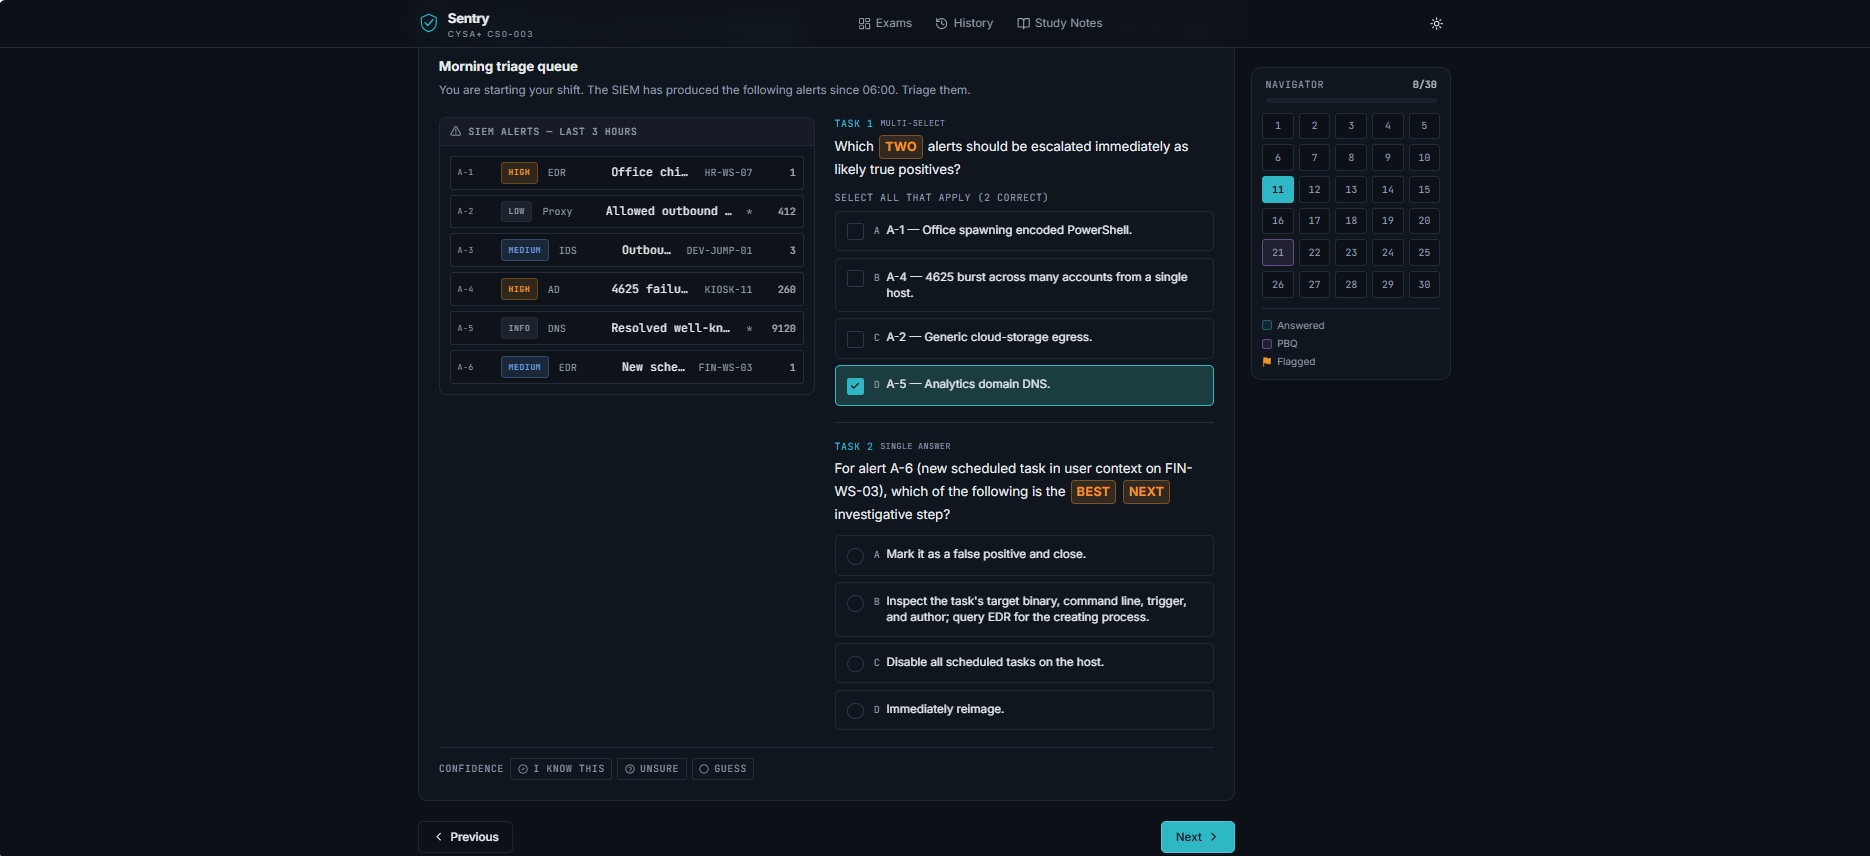Click the Answered legend swatch
Image resolution: width=1870 pixels, height=856 pixels.
click(x=1267, y=325)
